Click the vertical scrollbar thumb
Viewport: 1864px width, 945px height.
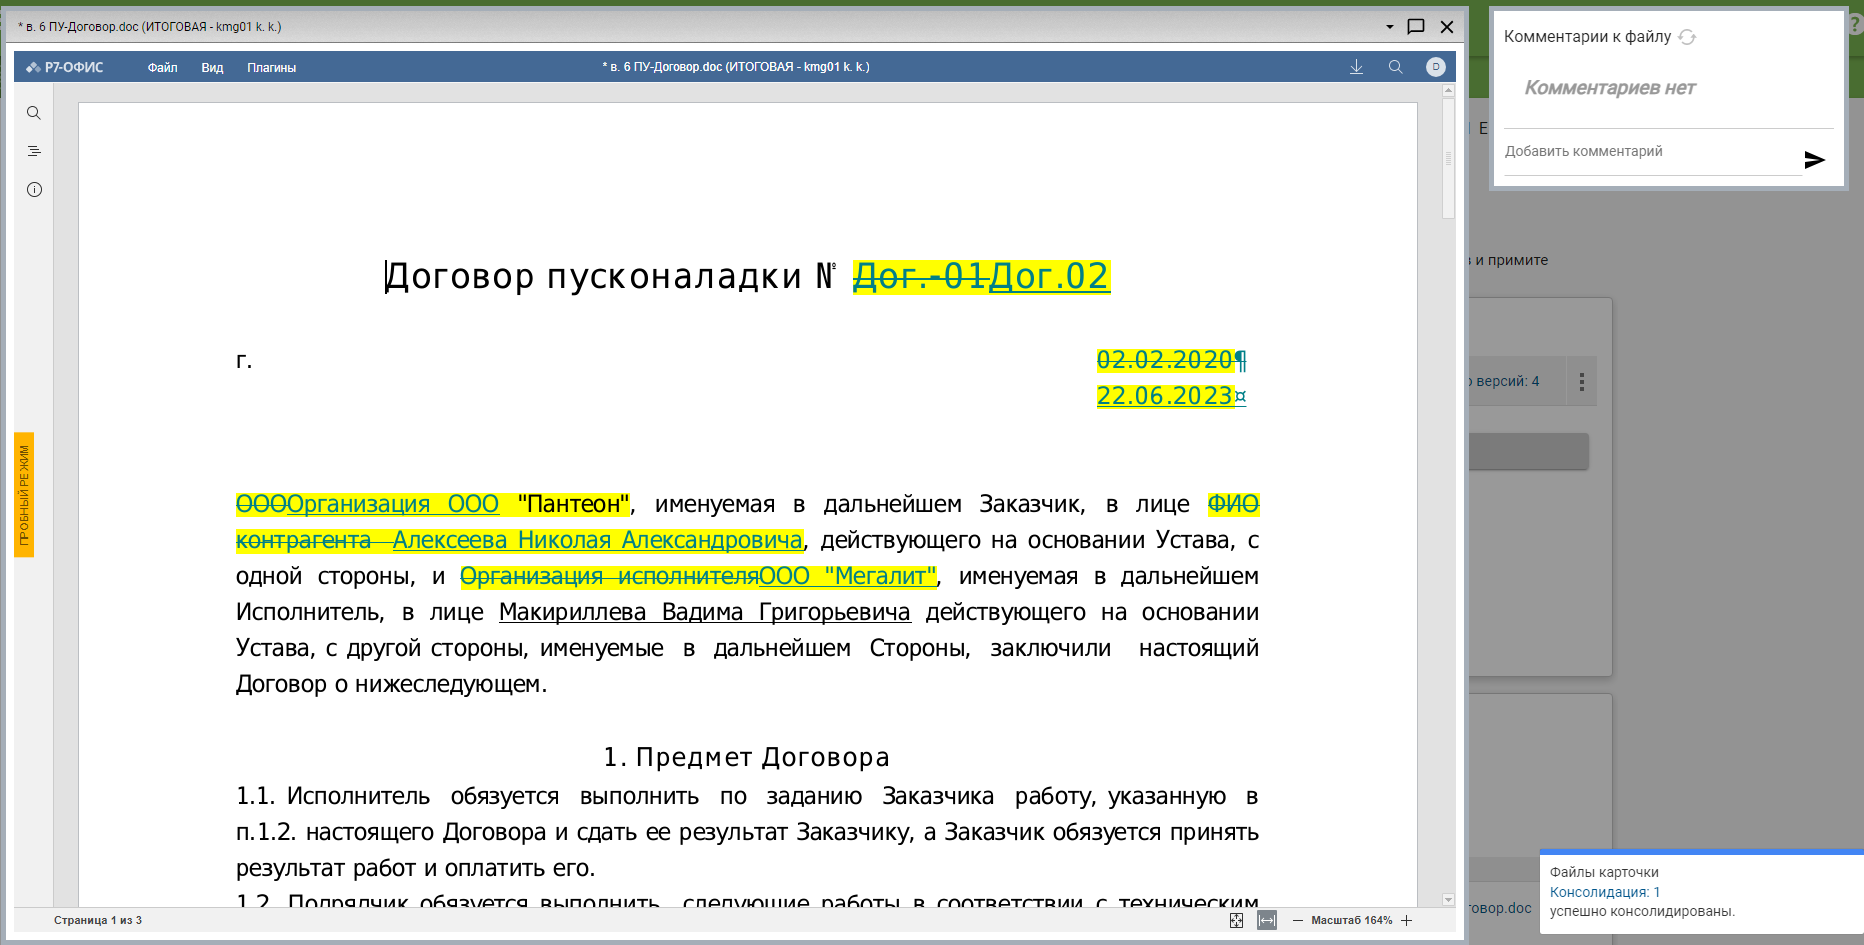click(x=1448, y=158)
